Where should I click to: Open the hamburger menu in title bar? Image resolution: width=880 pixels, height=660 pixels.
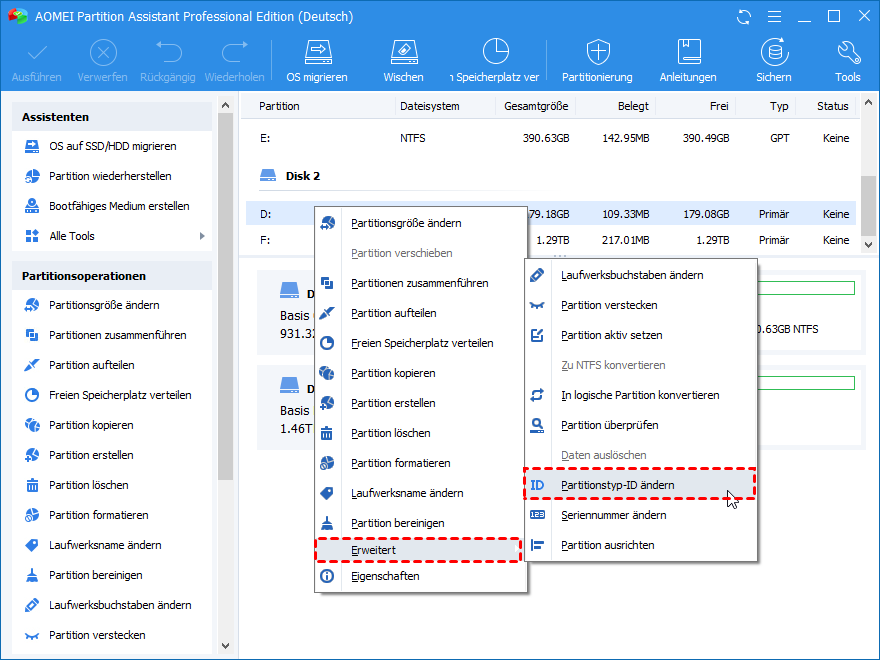774,17
